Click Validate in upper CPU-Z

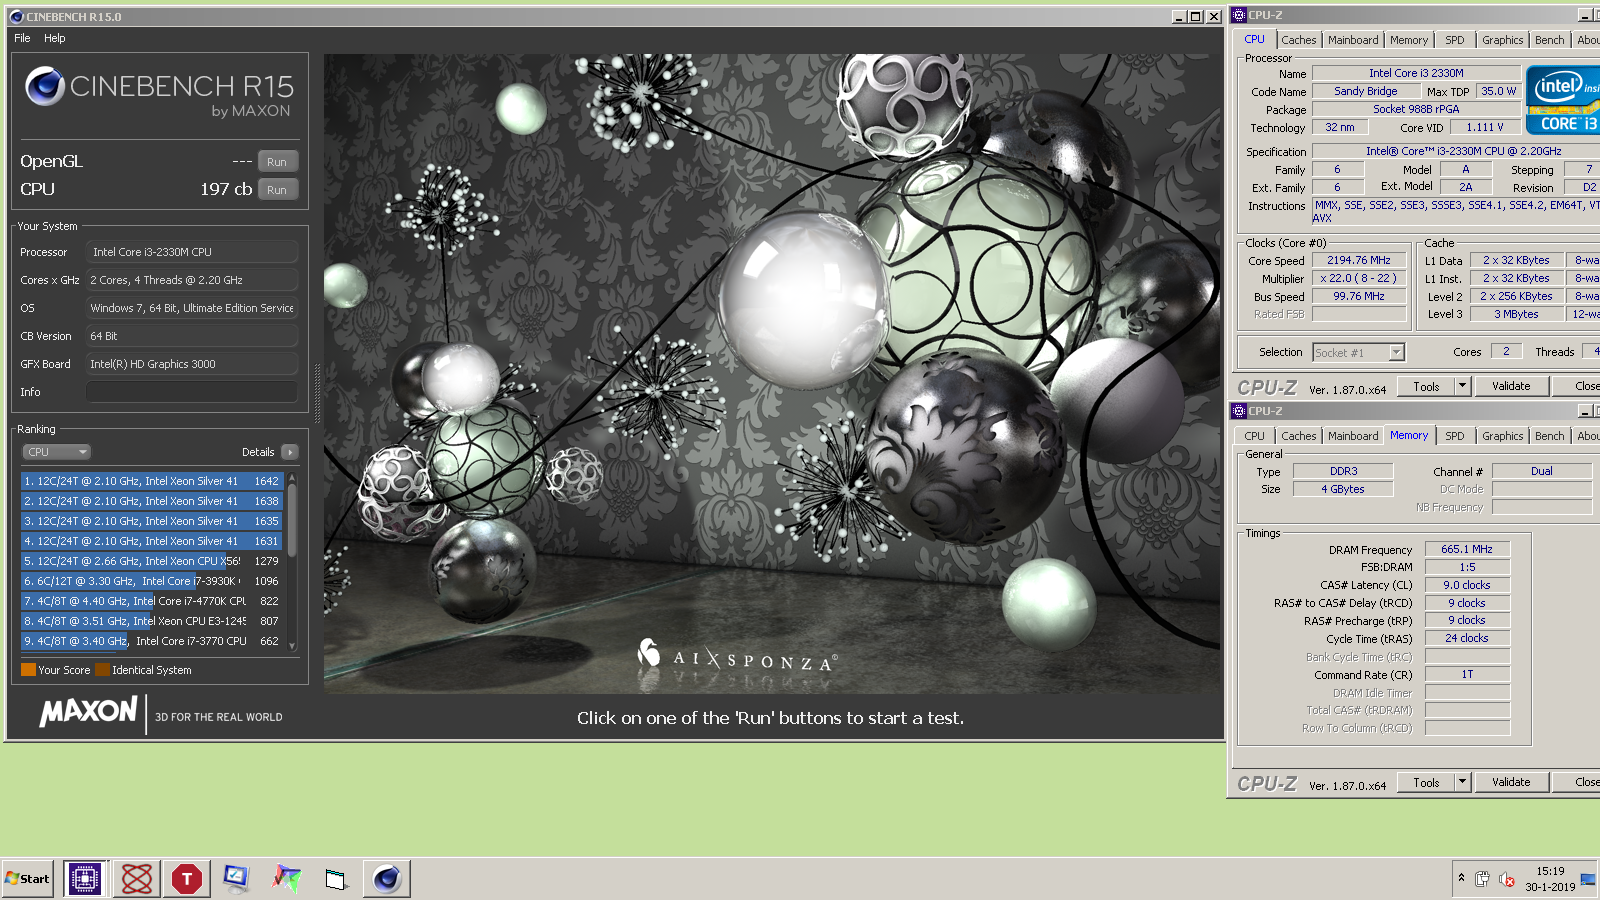(x=1511, y=386)
